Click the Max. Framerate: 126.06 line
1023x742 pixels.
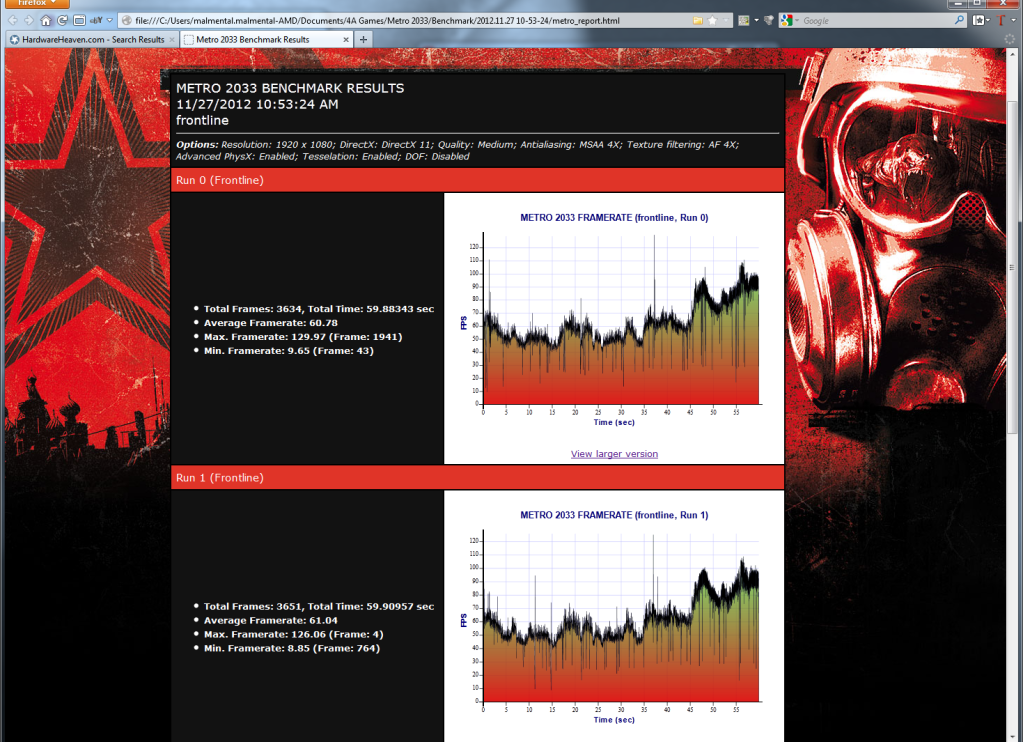click(x=294, y=634)
